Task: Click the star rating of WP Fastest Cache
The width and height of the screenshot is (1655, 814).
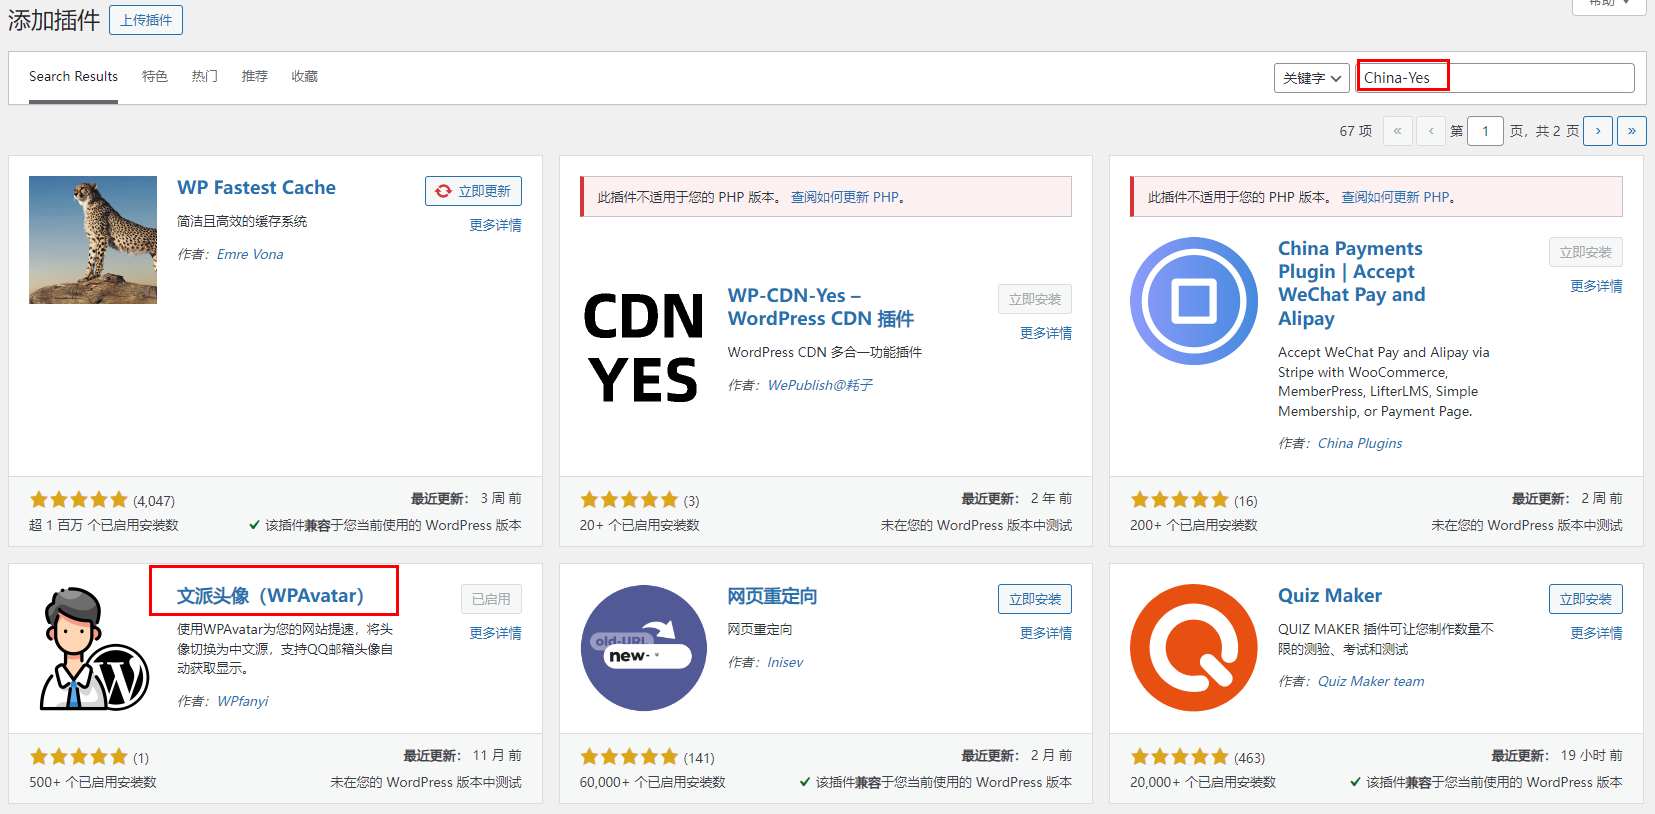Action: coord(79,500)
